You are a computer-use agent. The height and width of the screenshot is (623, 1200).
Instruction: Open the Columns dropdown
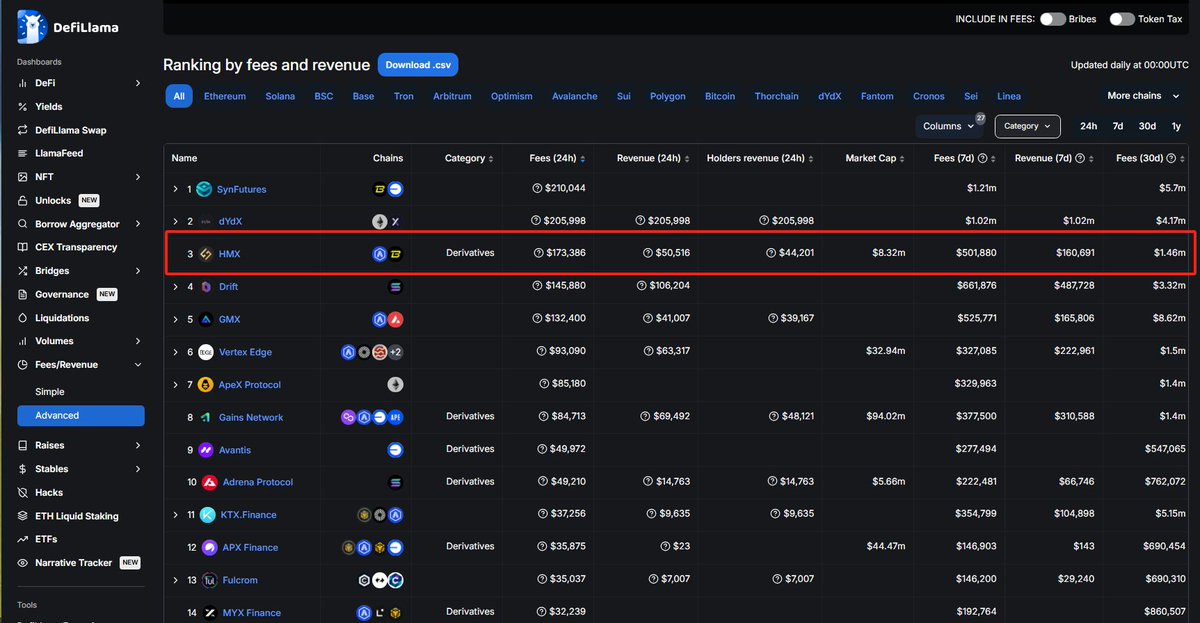point(949,126)
